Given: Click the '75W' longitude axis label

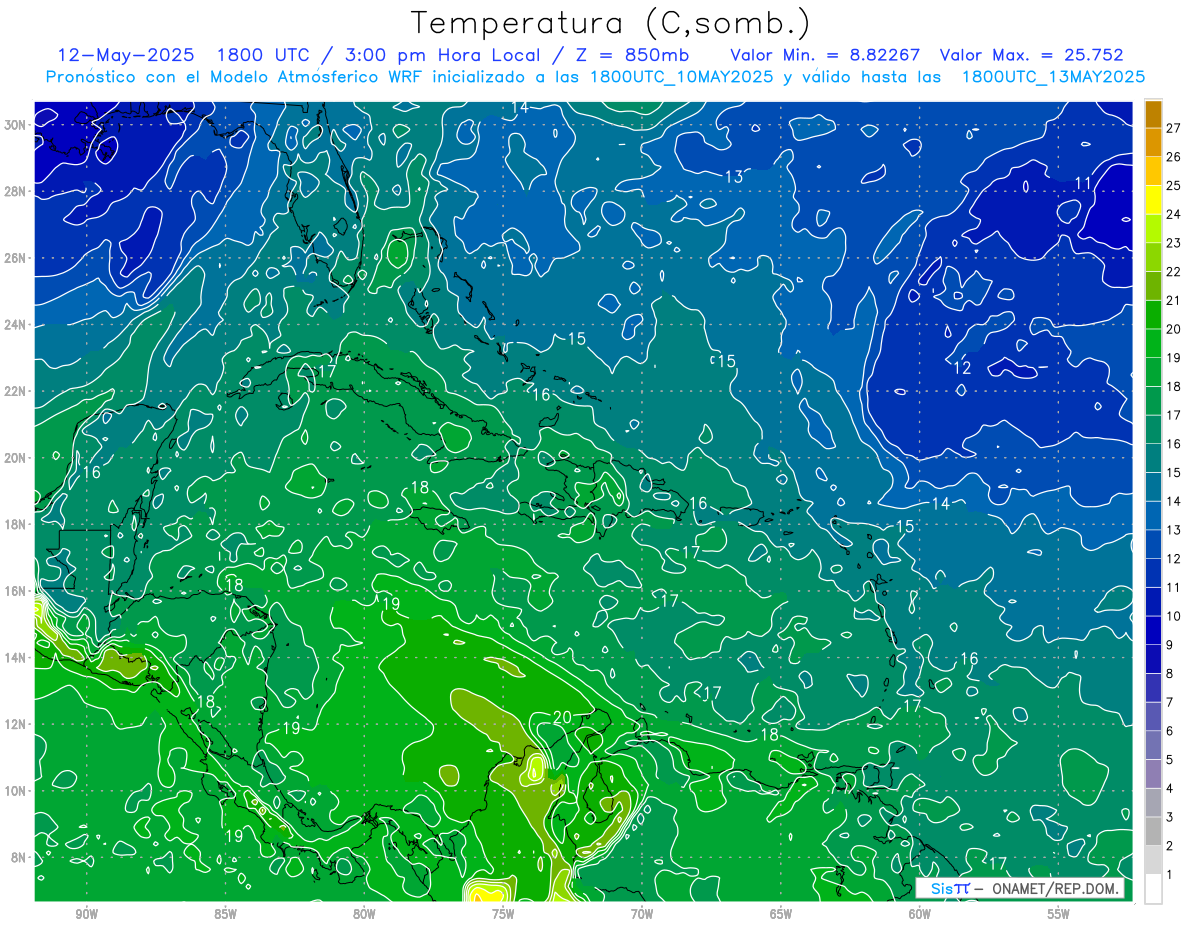Looking at the screenshot, I should 503,914.
